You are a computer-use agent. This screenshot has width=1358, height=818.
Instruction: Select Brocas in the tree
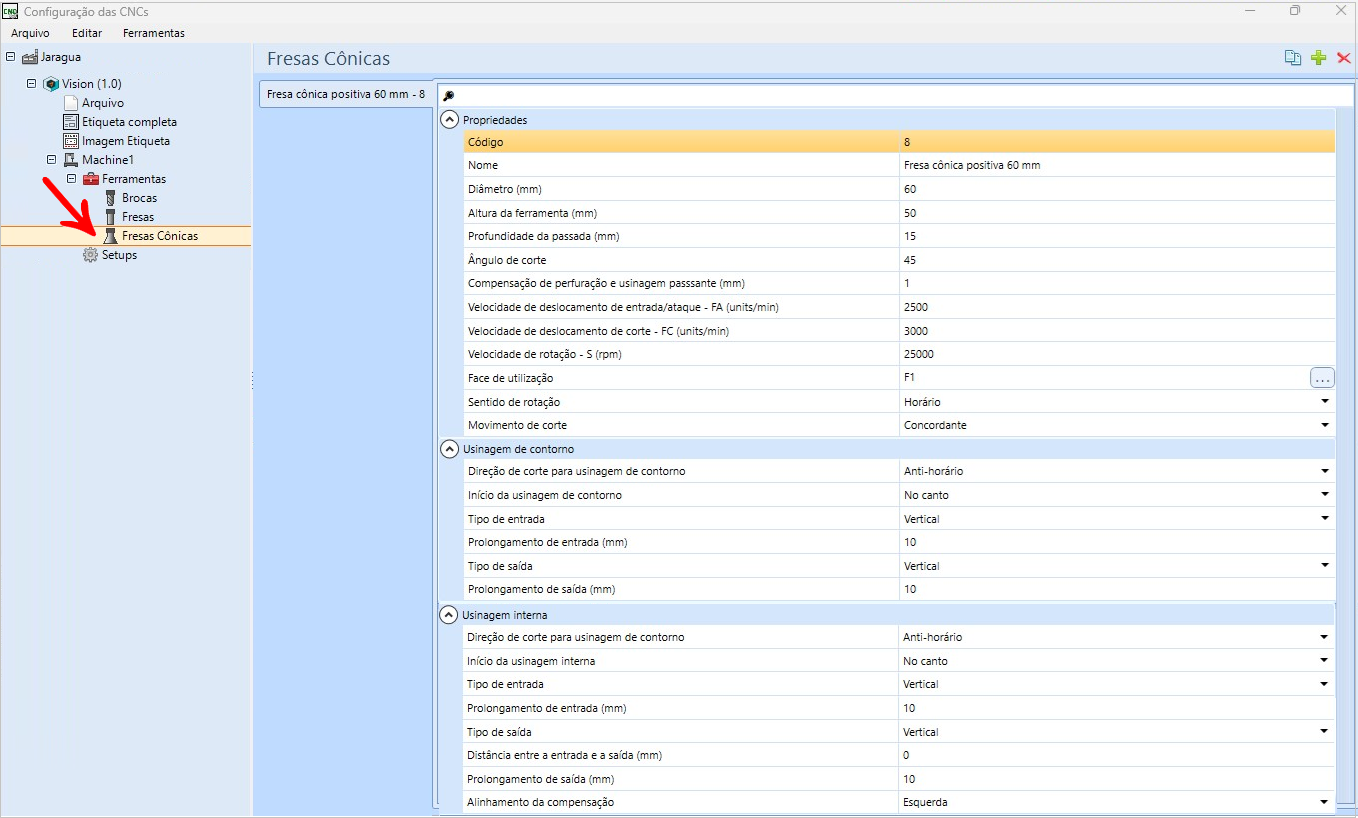pyautogui.click(x=140, y=198)
